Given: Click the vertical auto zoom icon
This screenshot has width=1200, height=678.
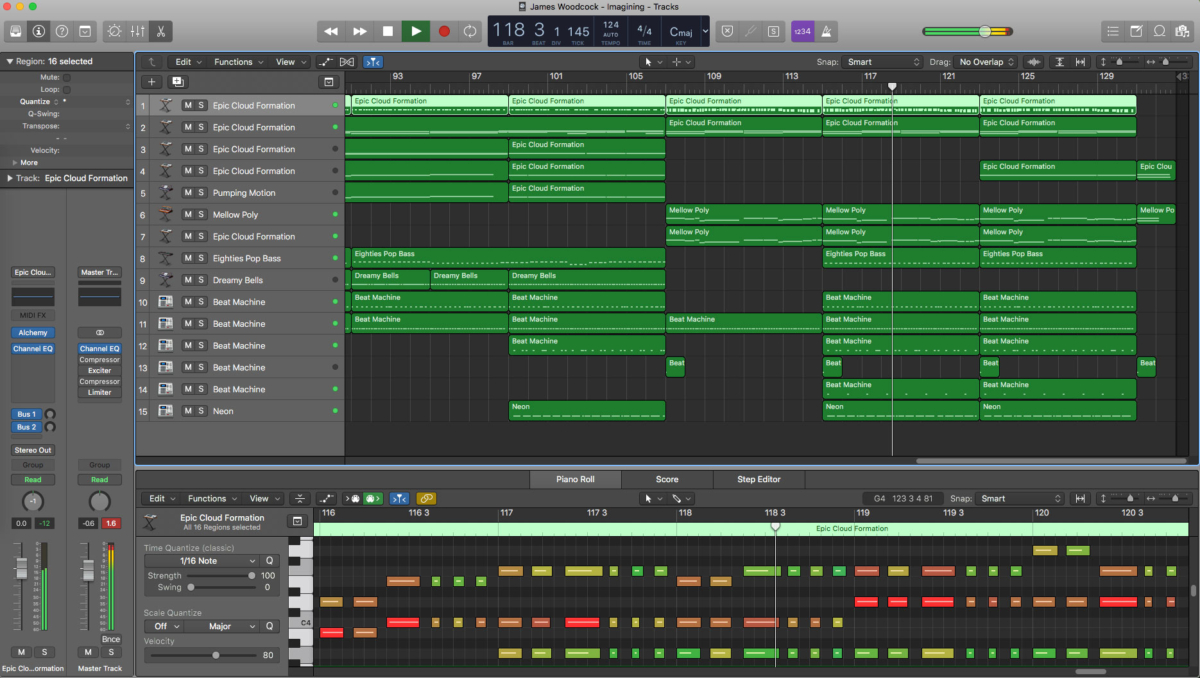Looking at the screenshot, I should [x=1060, y=62].
